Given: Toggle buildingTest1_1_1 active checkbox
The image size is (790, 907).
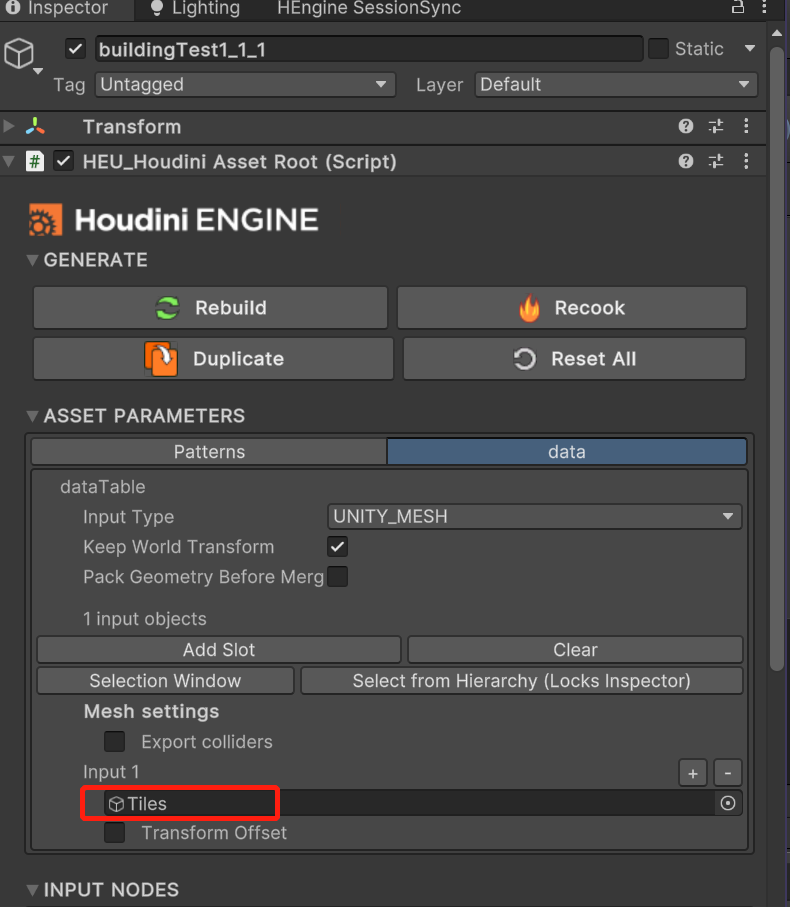Looking at the screenshot, I should pos(75,49).
